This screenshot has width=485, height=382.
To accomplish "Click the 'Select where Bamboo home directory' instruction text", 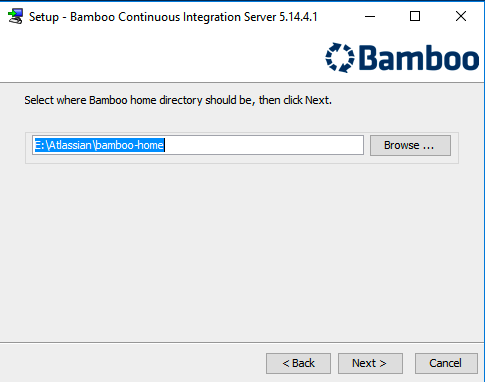I will coord(113,100).
